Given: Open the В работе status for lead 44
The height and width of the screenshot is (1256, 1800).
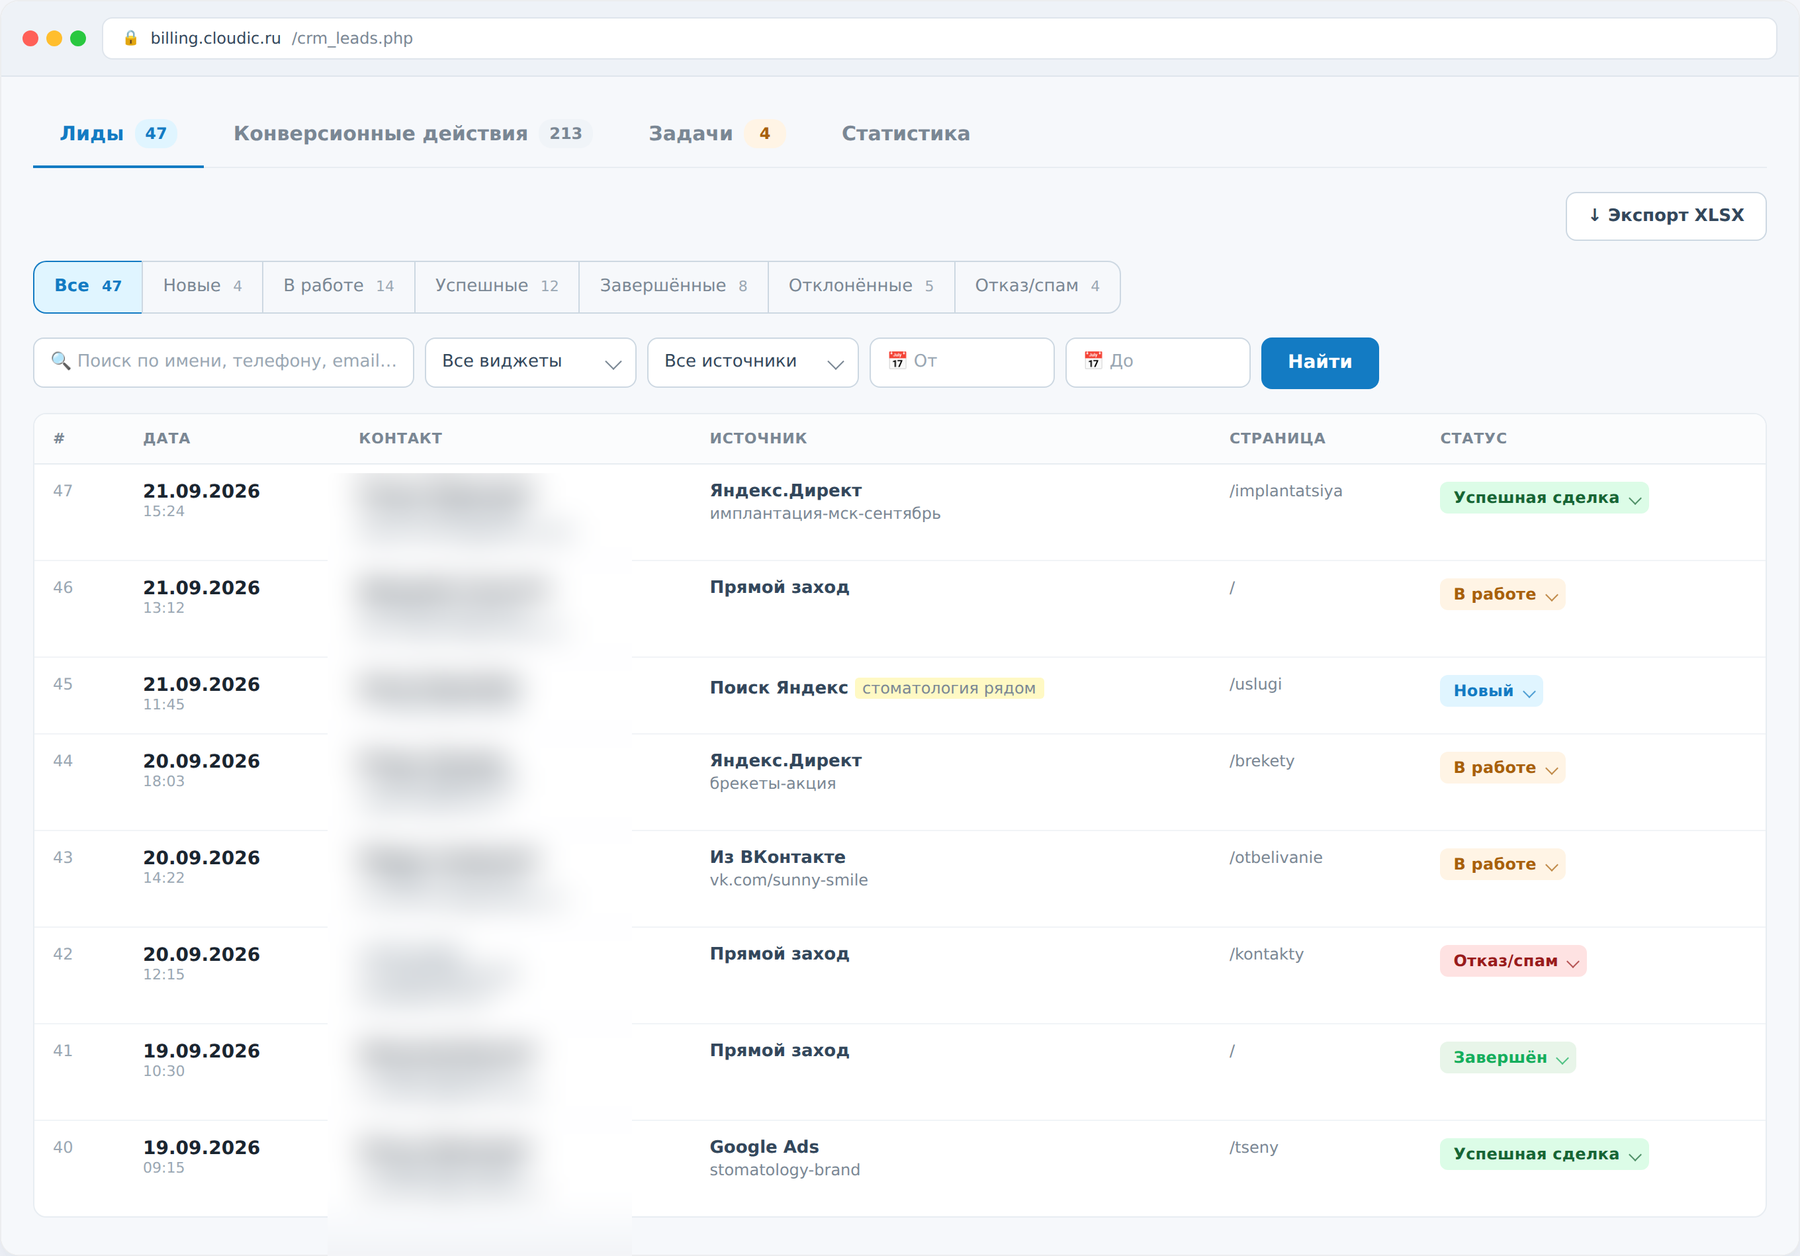Looking at the screenshot, I should 1502,768.
